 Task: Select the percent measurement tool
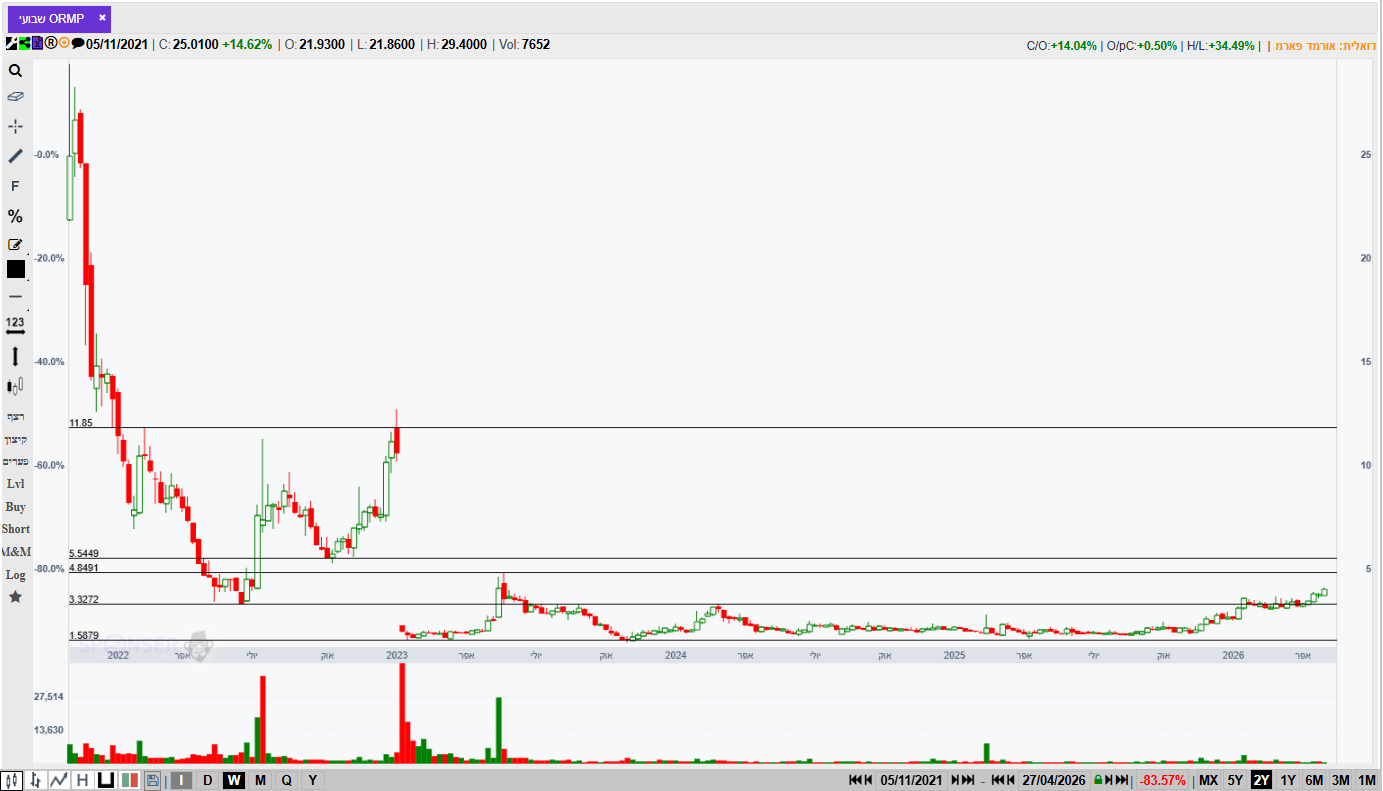15,216
